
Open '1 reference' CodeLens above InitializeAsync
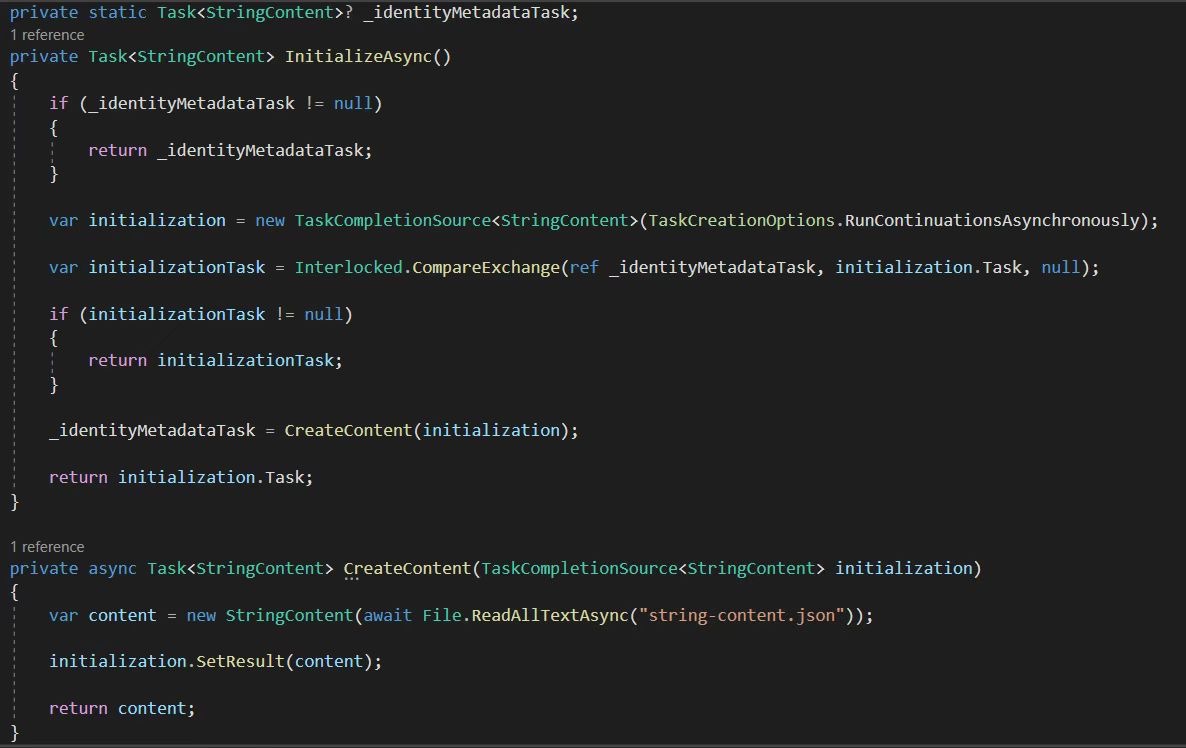point(47,35)
